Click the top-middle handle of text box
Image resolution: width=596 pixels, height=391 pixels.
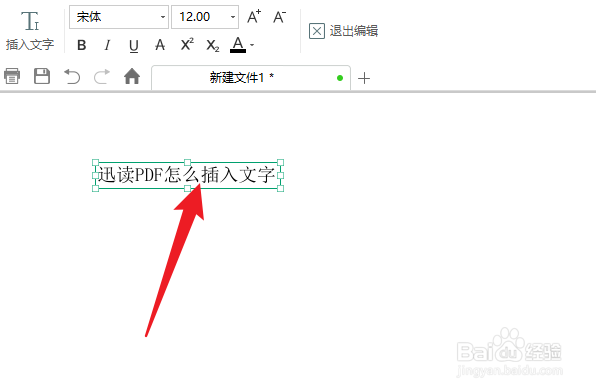(x=187, y=163)
